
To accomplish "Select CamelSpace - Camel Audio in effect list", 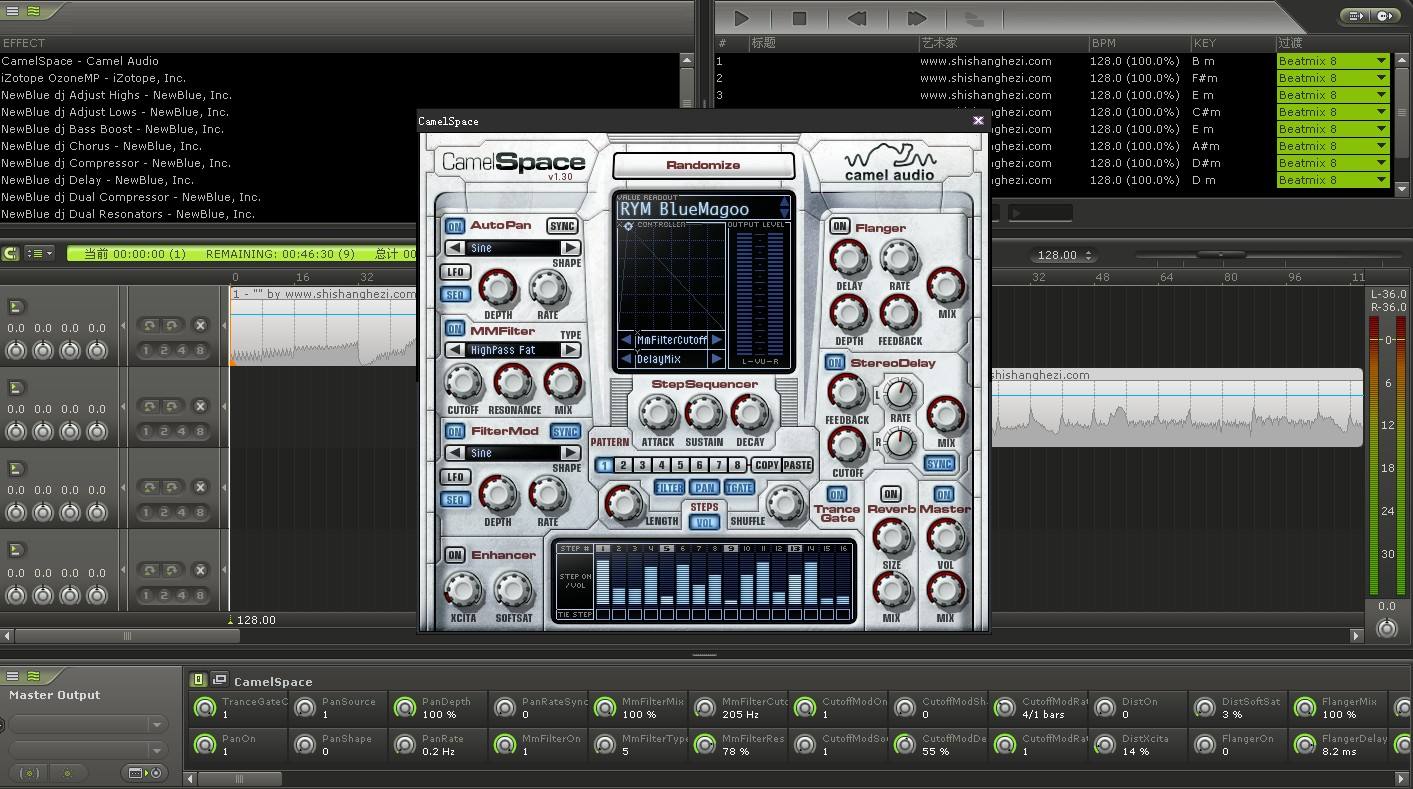I will tap(80, 61).
